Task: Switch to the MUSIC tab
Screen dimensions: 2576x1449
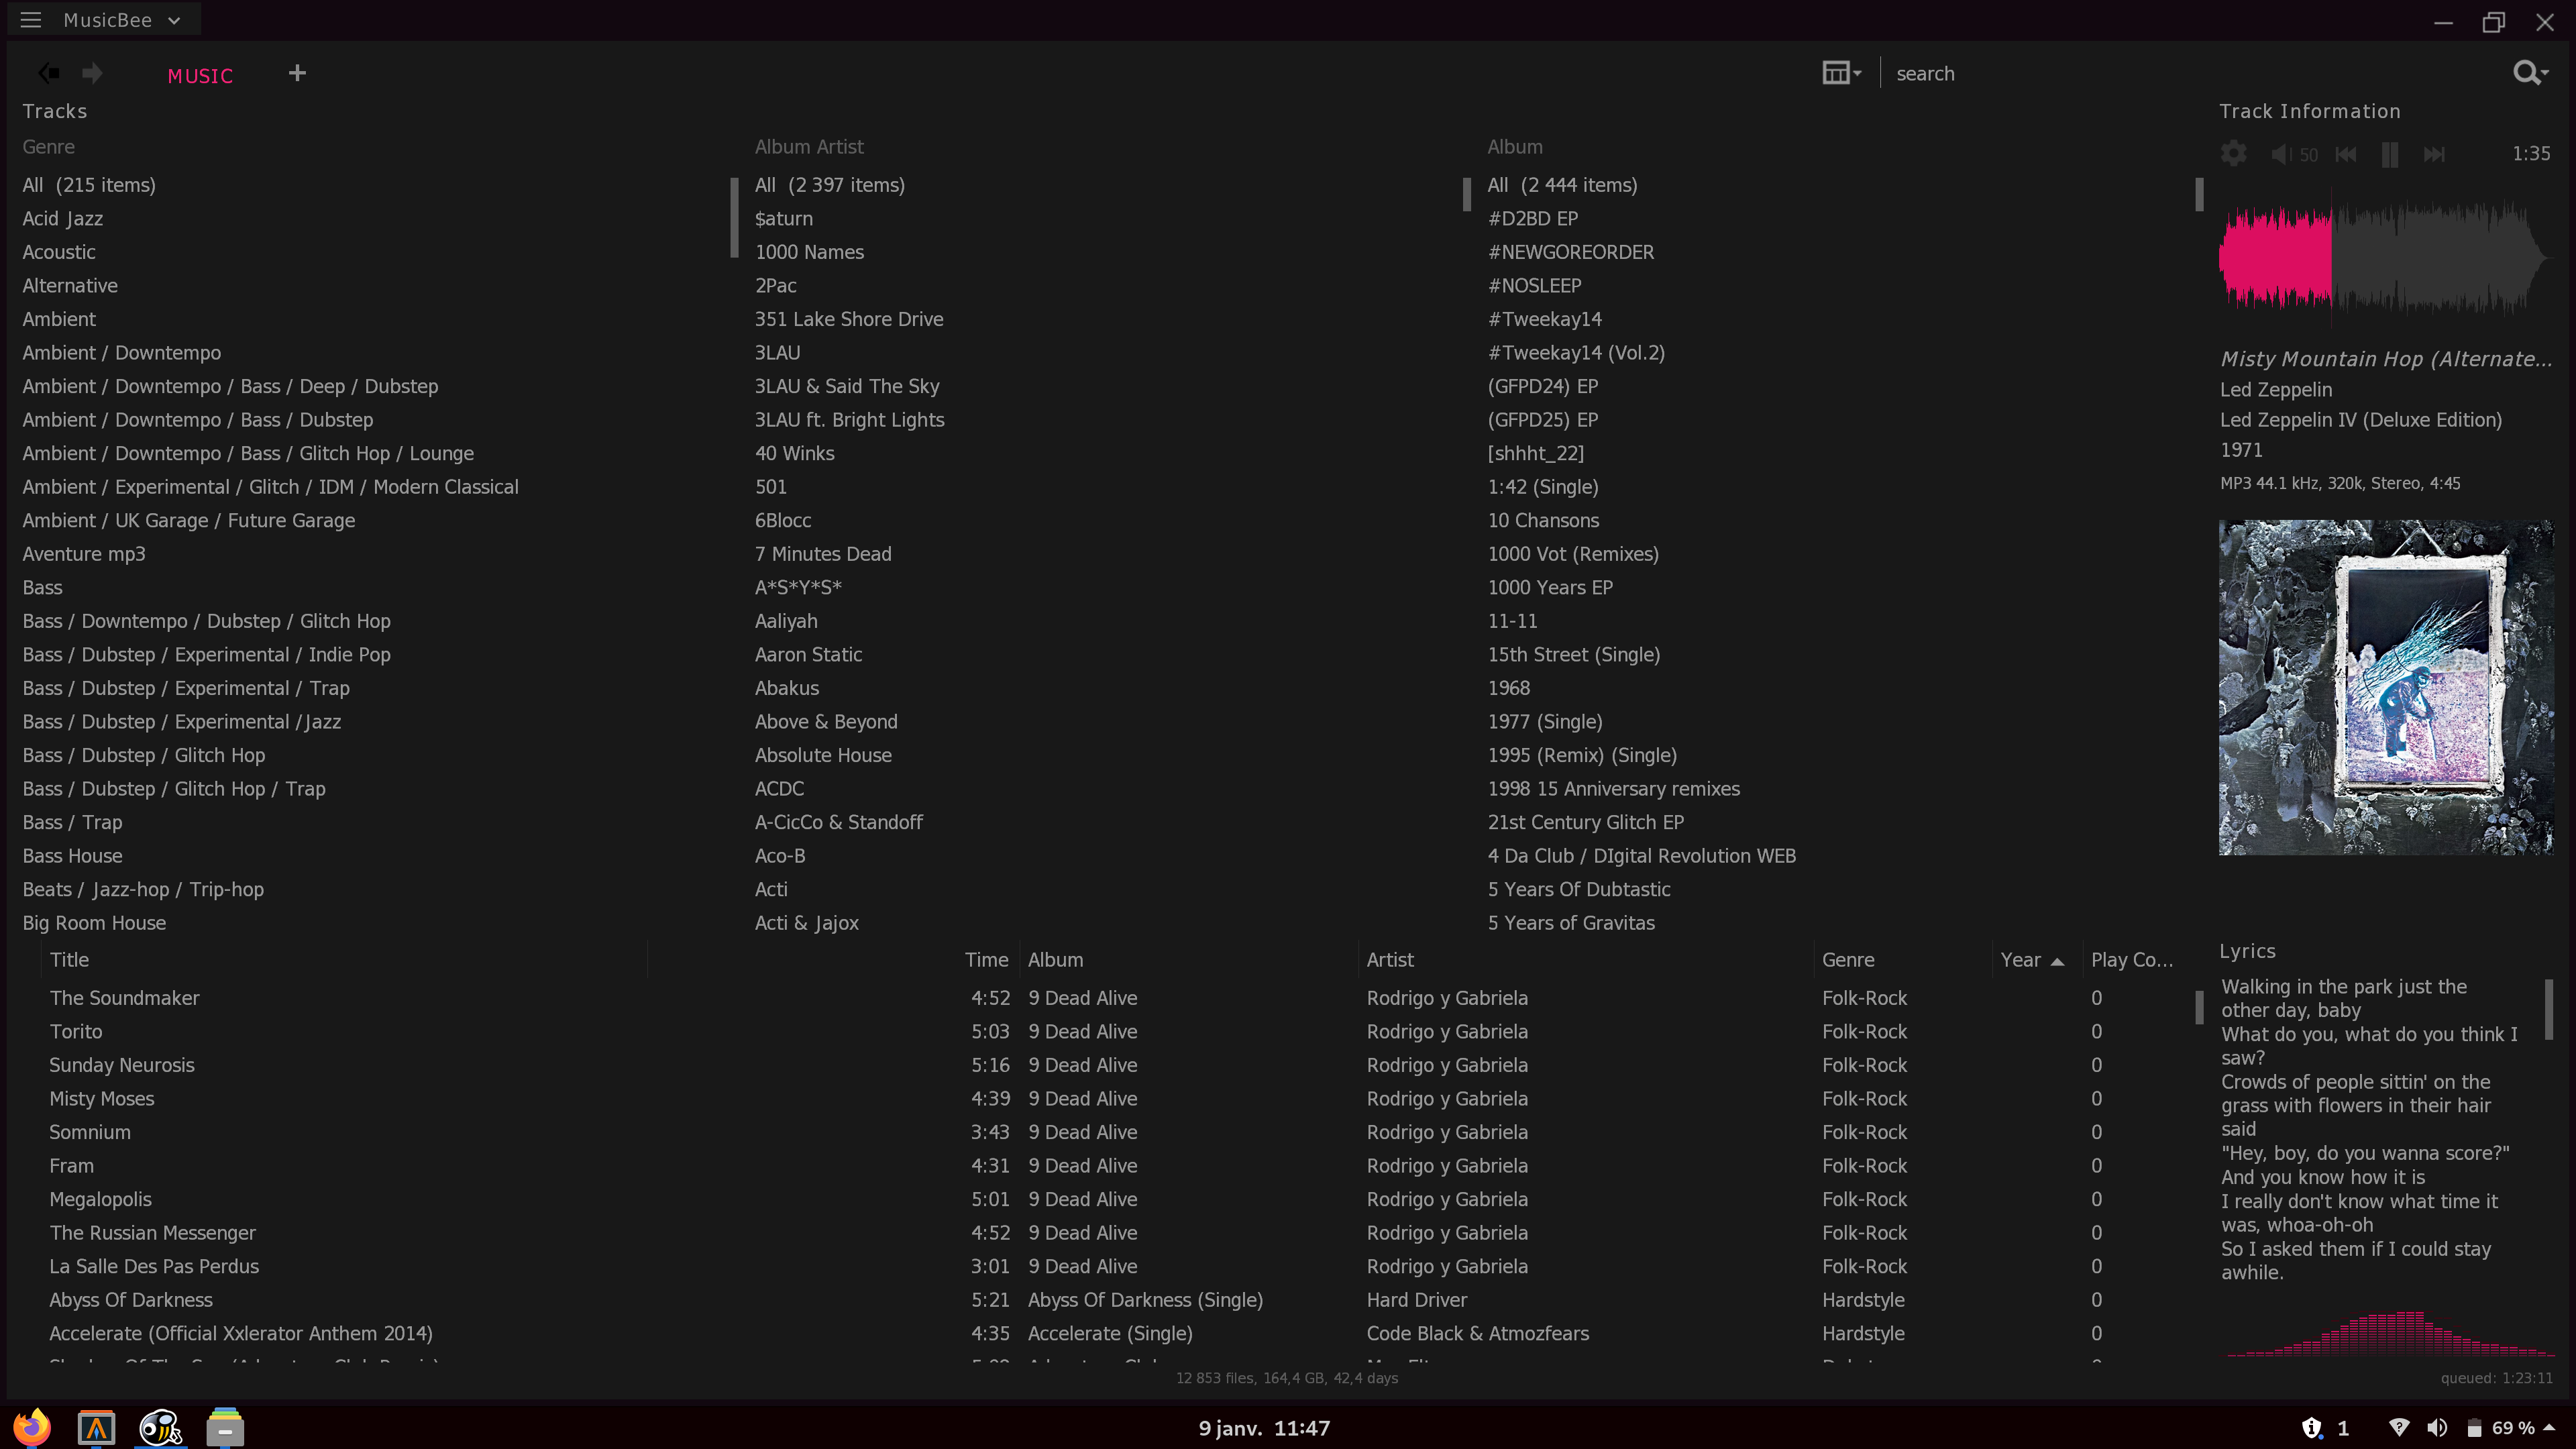Action: click(200, 76)
